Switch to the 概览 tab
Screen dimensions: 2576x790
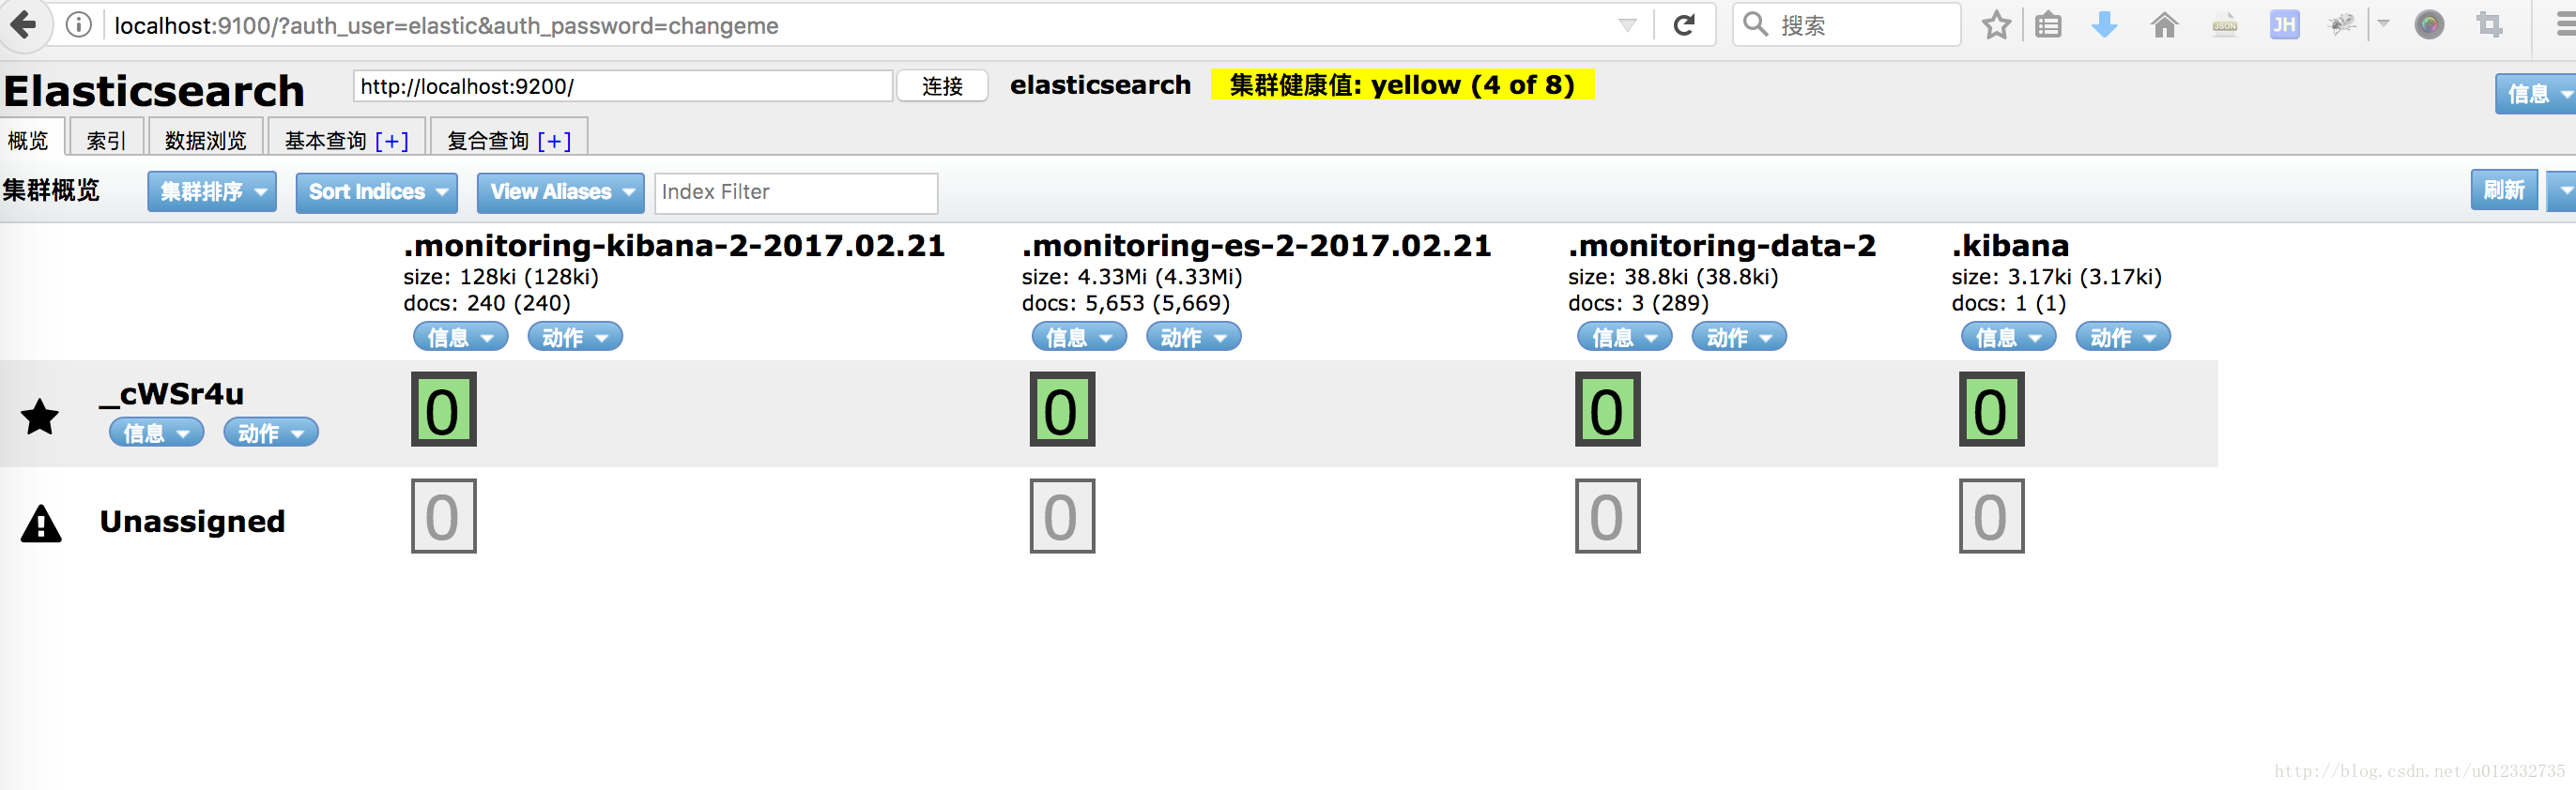coord(32,139)
